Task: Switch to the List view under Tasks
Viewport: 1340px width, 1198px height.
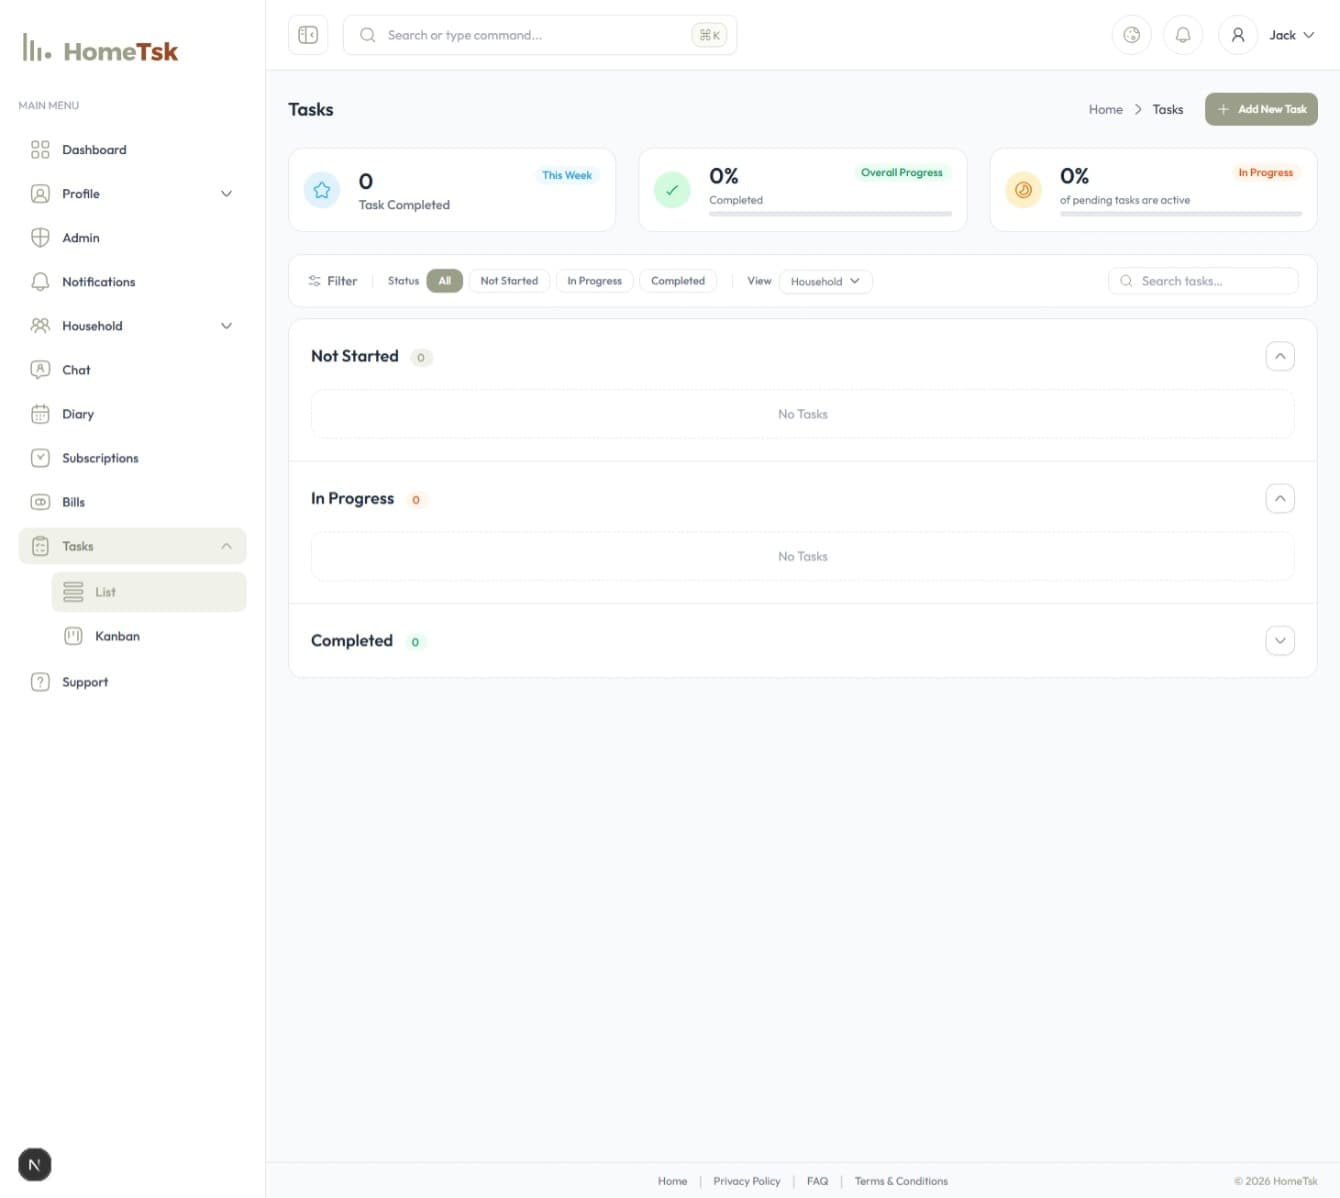Action: 105,591
